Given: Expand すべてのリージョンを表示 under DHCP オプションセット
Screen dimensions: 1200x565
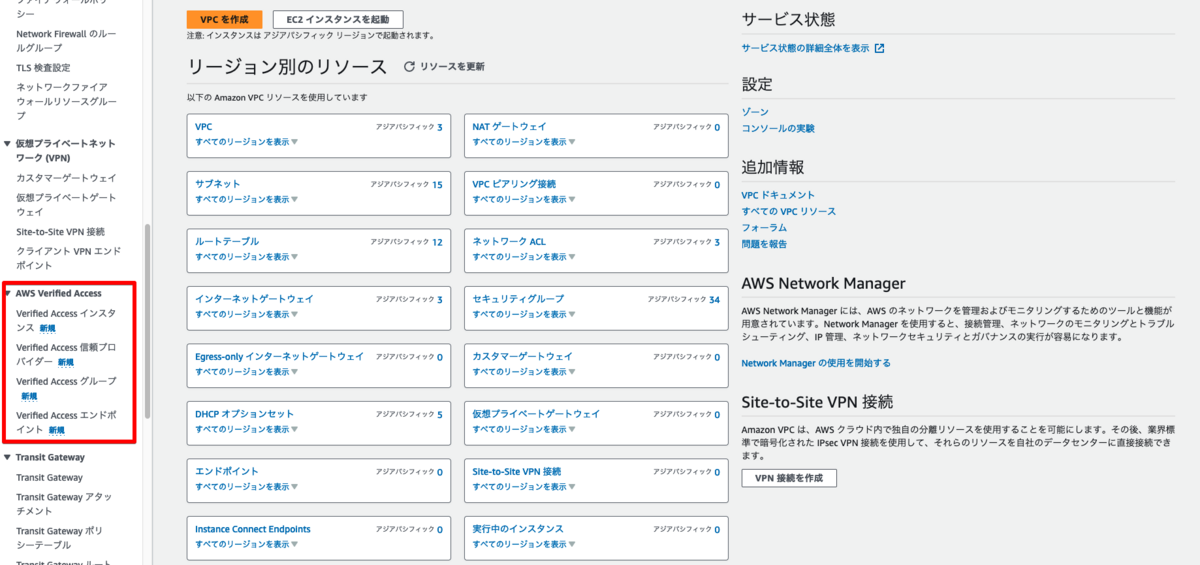Looking at the screenshot, I should [246, 429].
